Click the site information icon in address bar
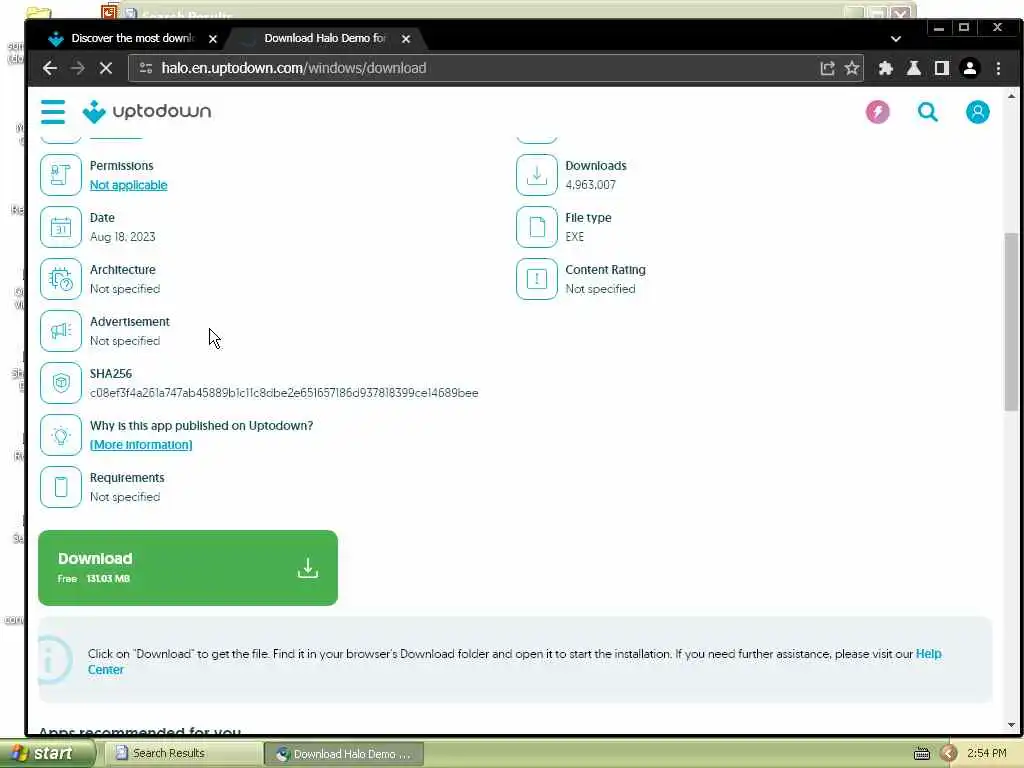Viewport: 1024px width, 768px height. tap(146, 68)
